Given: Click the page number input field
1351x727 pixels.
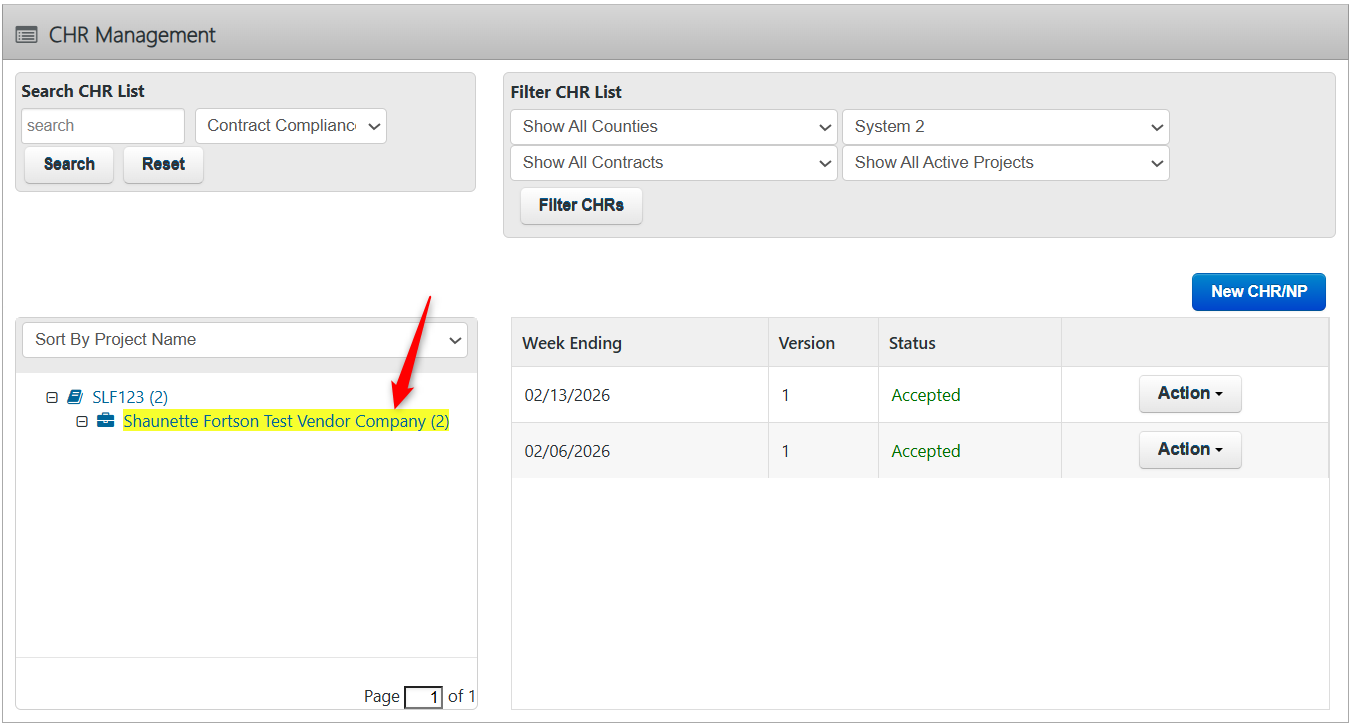Looking at the screenshot, I should point(423,697).
